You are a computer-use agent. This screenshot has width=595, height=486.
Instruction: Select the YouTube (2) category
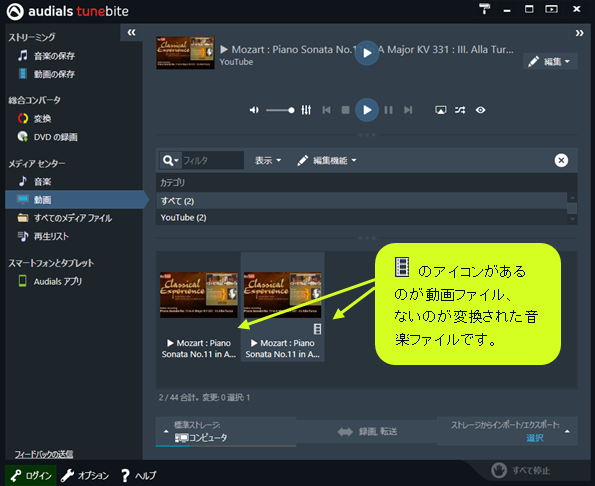click(x=361, y=217)
